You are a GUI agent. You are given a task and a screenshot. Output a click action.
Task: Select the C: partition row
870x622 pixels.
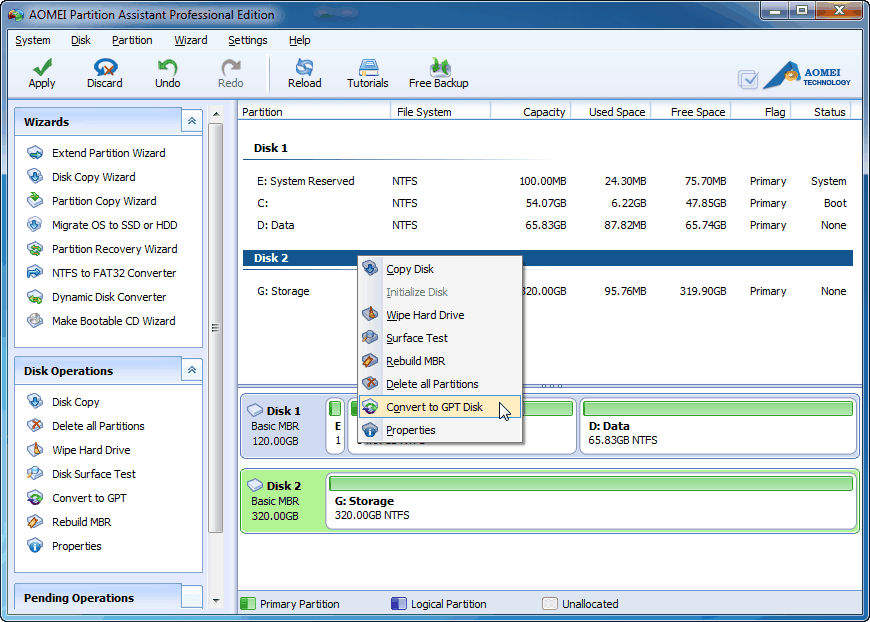[548, 203]
